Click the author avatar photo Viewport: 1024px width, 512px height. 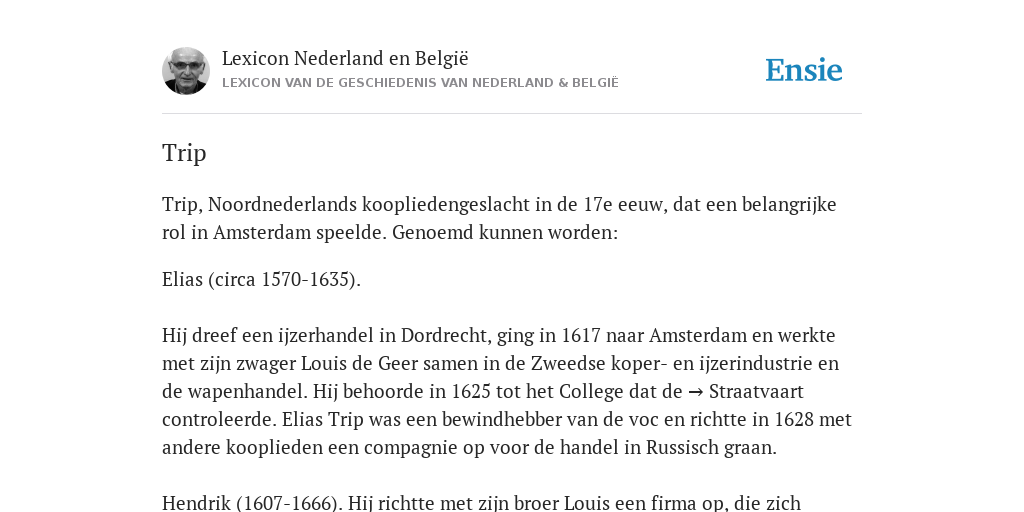[x=186, y=71]
